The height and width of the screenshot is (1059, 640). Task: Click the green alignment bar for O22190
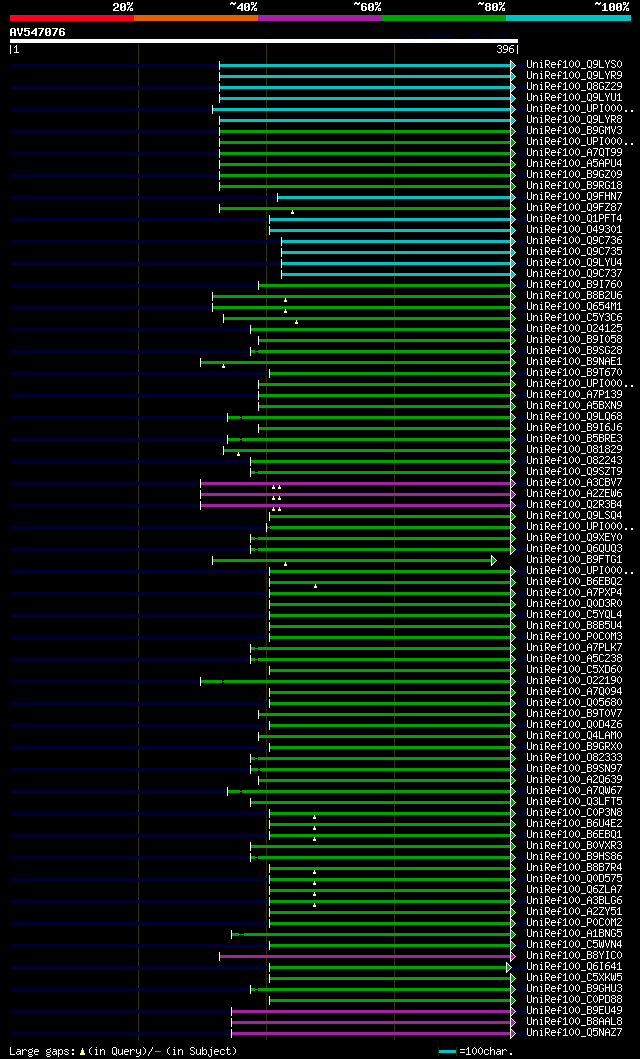click(356, 681)
